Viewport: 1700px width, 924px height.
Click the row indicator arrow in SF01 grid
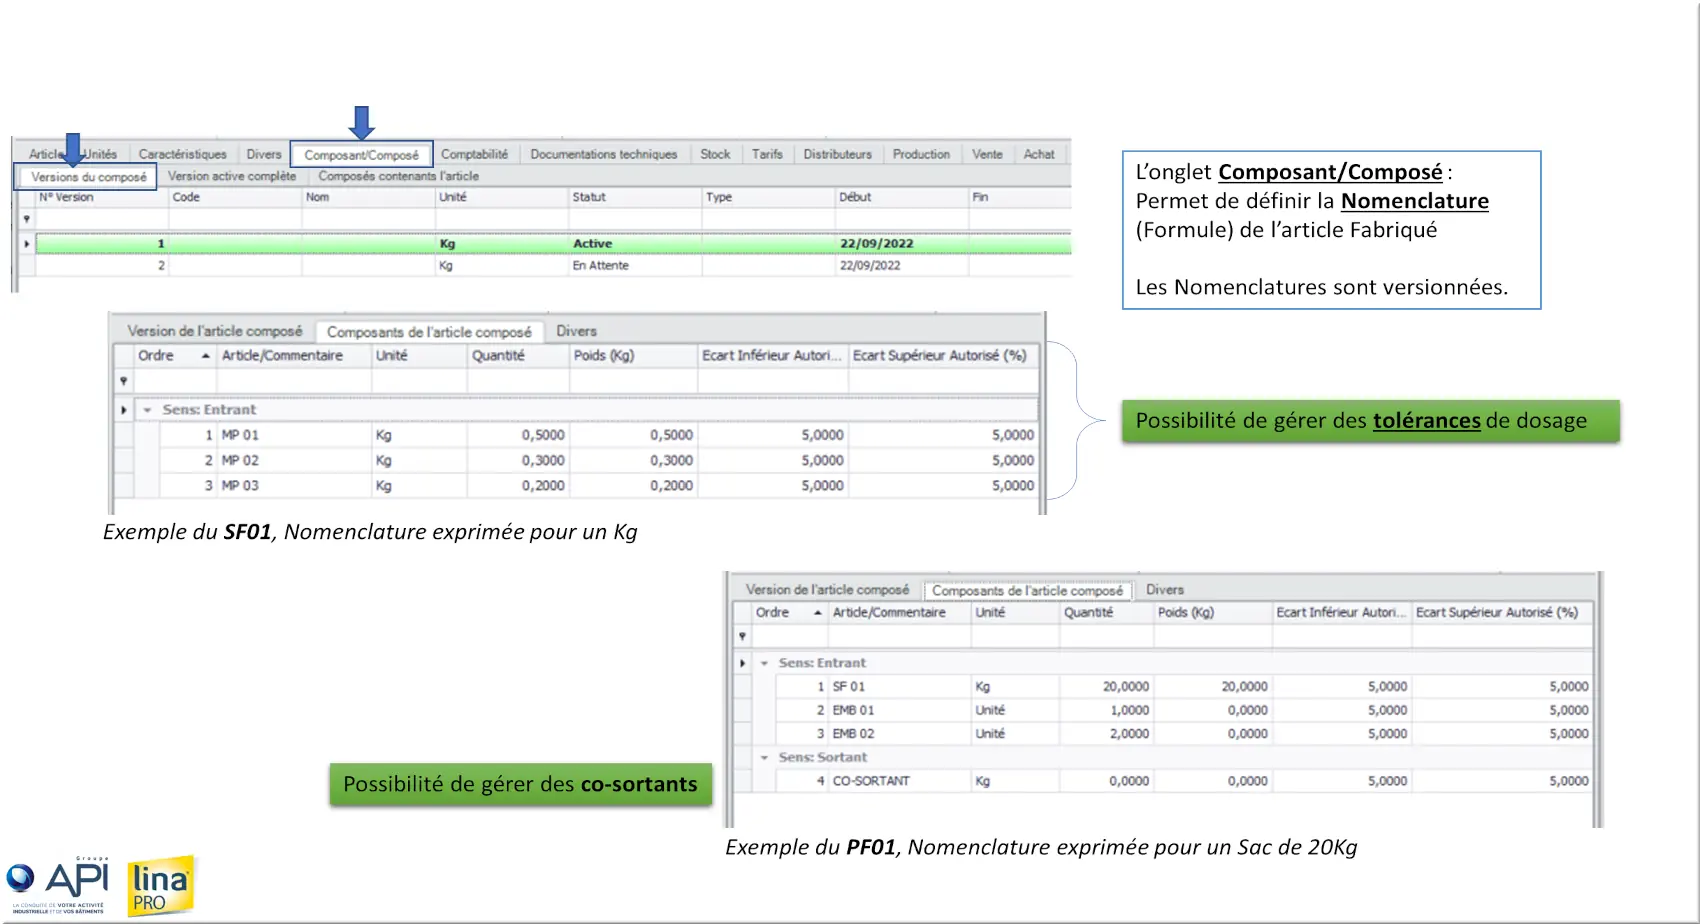coord(124,410)
